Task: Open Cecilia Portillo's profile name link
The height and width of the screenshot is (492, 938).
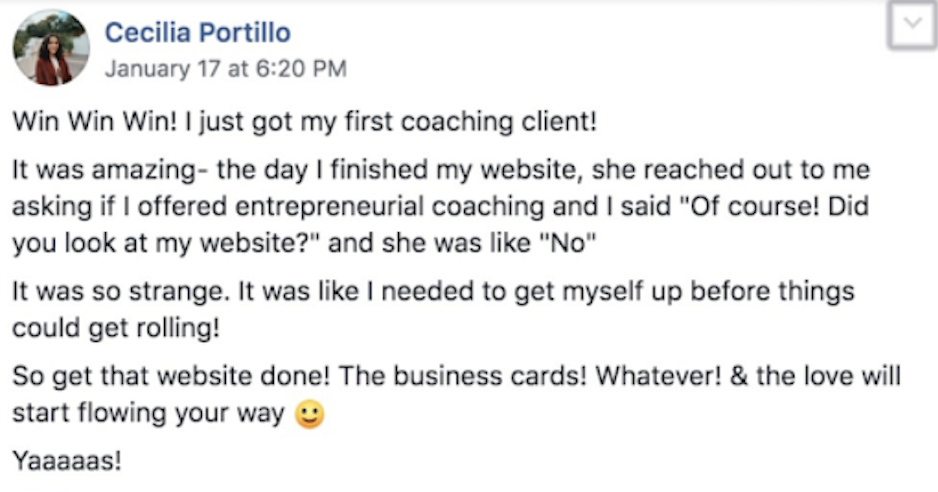Action: pos(197,33)
